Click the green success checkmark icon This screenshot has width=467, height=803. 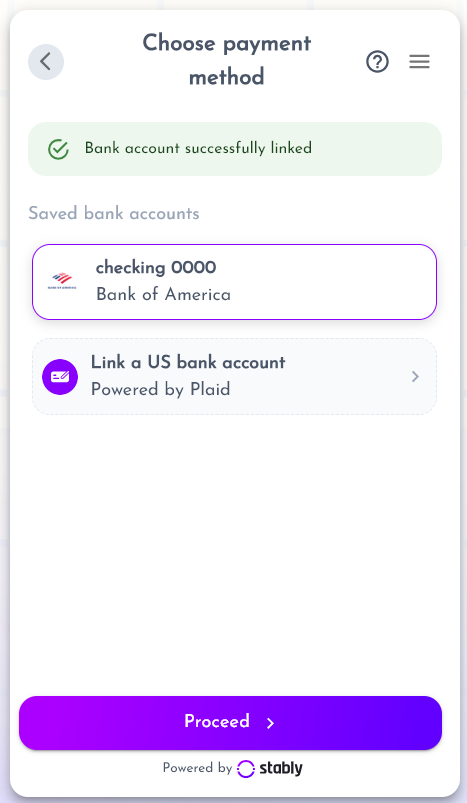point(58,149)
